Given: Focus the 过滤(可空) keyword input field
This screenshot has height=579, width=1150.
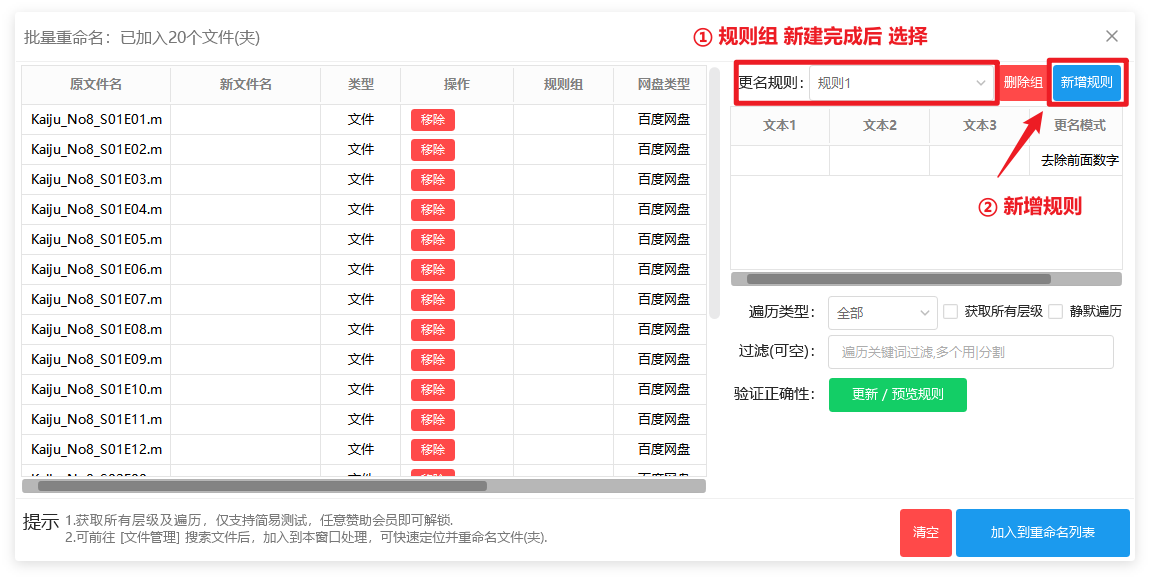Looking at the screenshot, I should [x=970, y=352].
